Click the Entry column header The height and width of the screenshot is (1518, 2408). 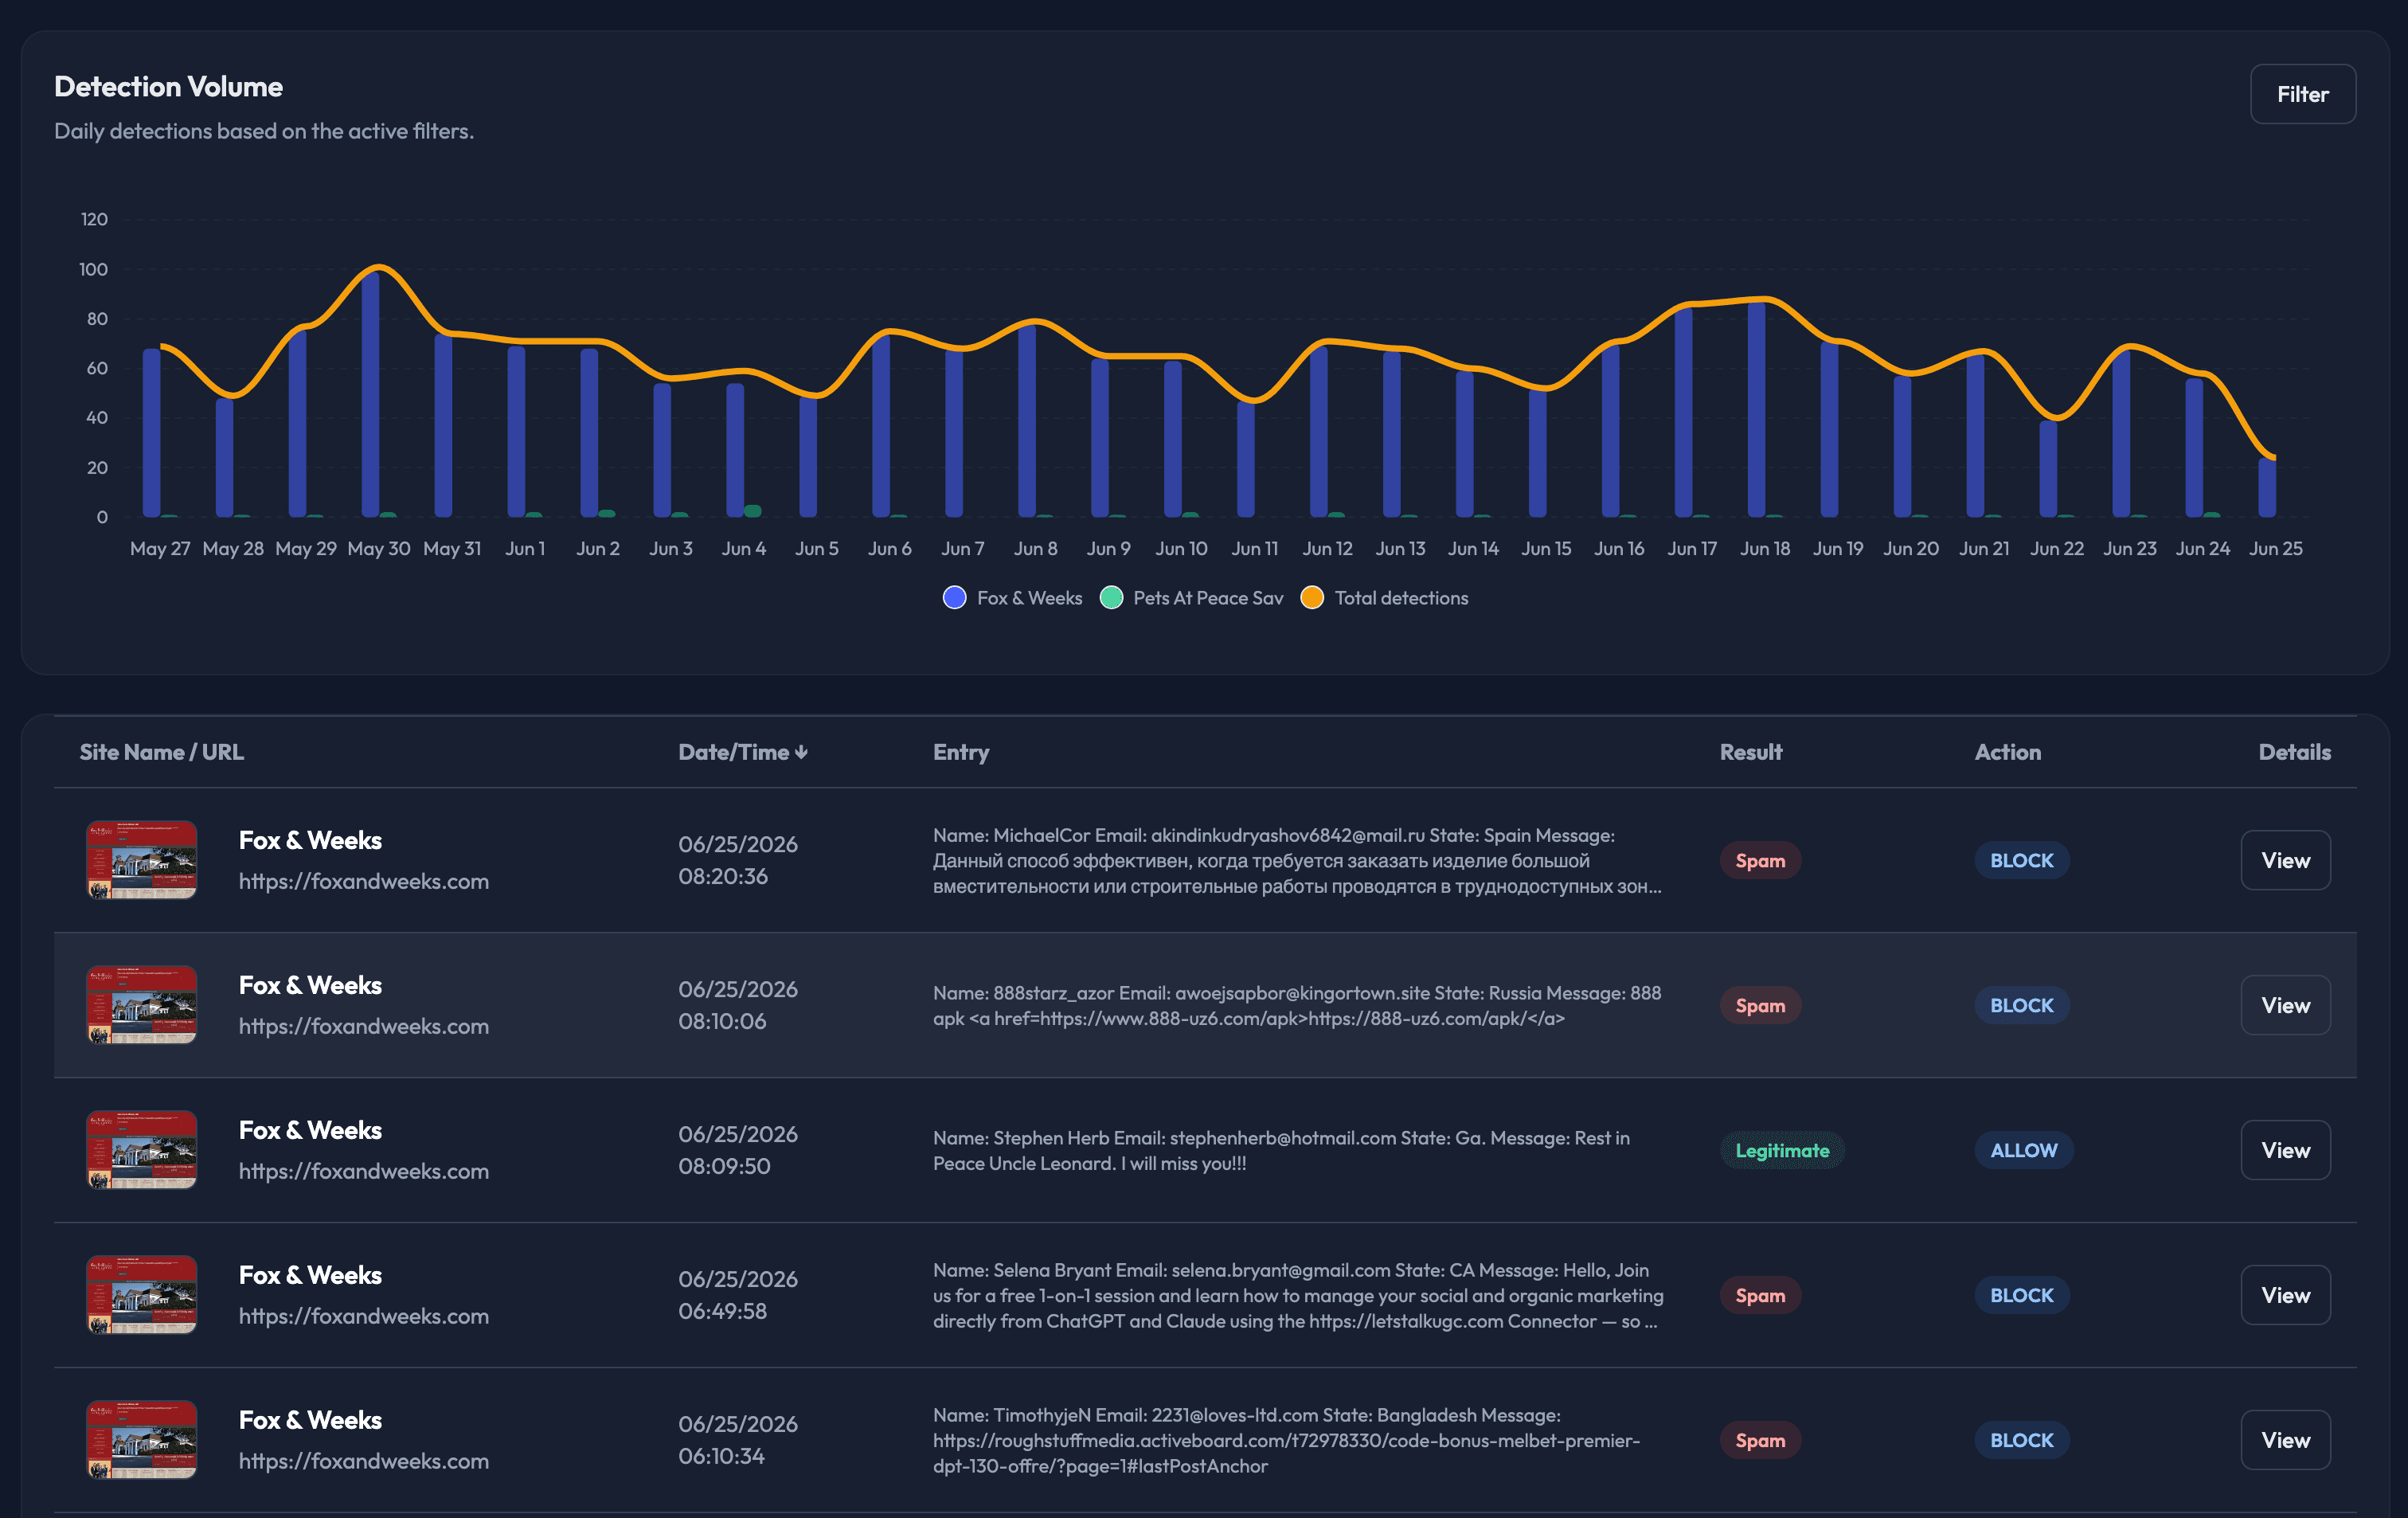(x=961, y=752)
